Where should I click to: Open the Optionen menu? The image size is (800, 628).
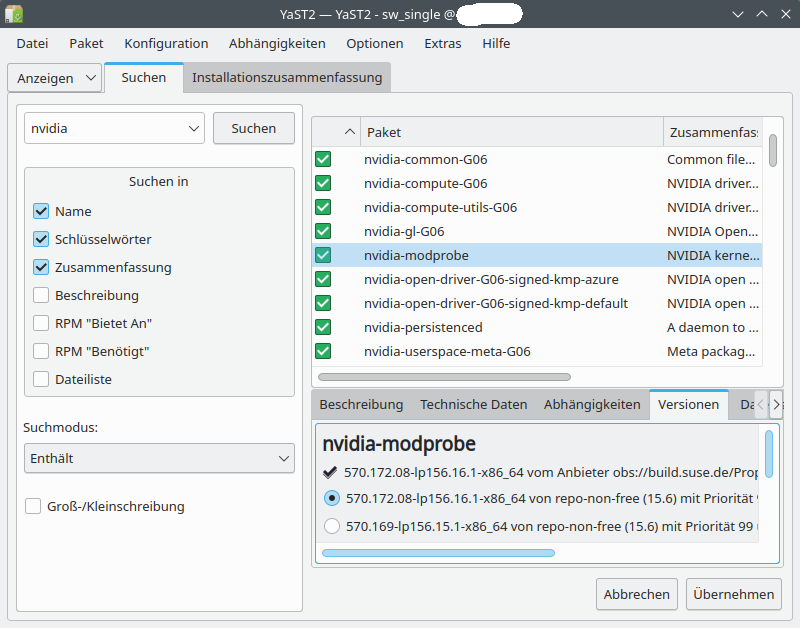[375, 43]
